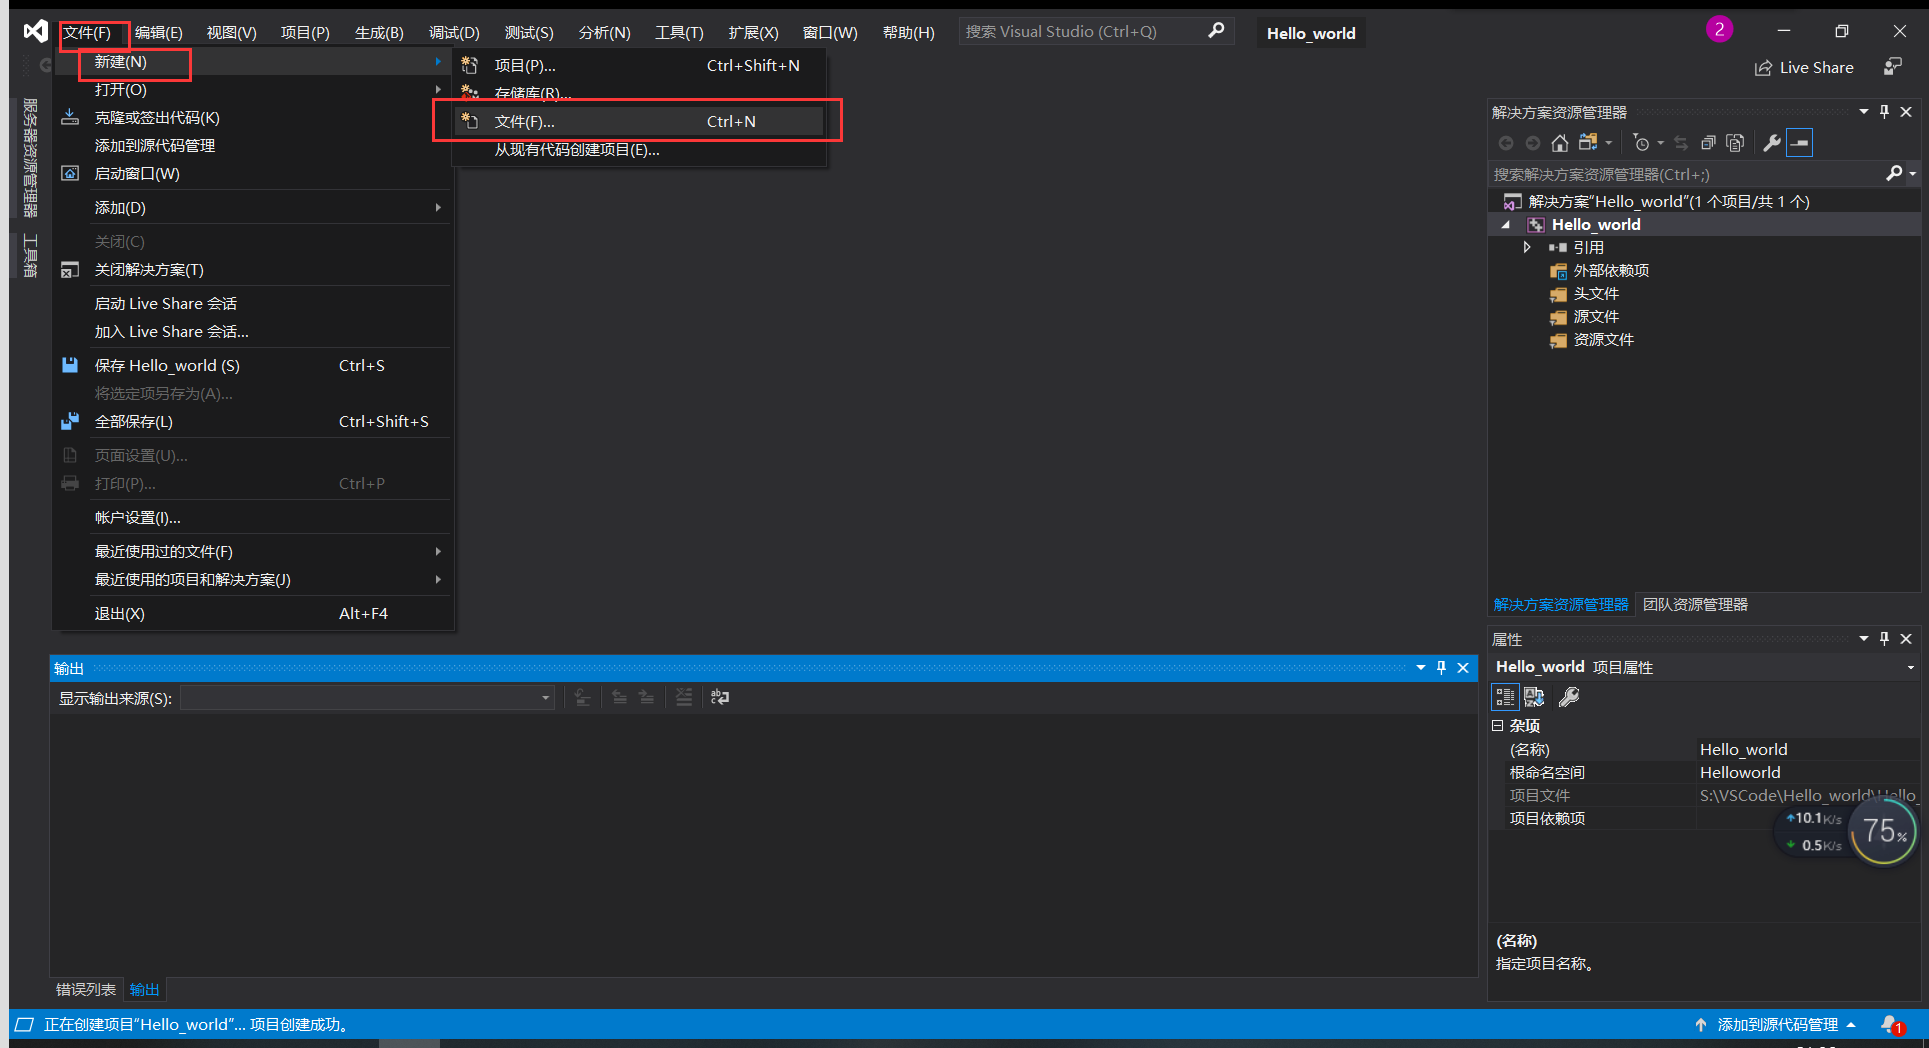Viewport: 1929px width, 1048px height.
Task: Toggle Word Wrap in the Output panel
Action: (719, 697)
